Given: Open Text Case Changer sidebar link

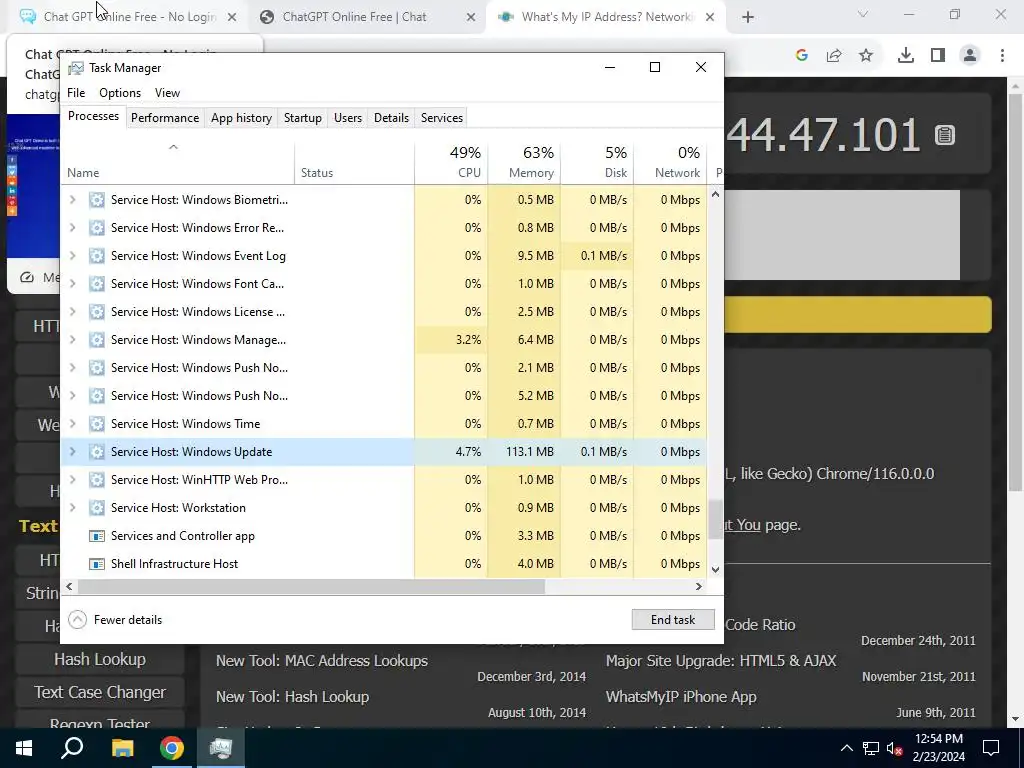Looking at the screenshot, I should (100, 692).
